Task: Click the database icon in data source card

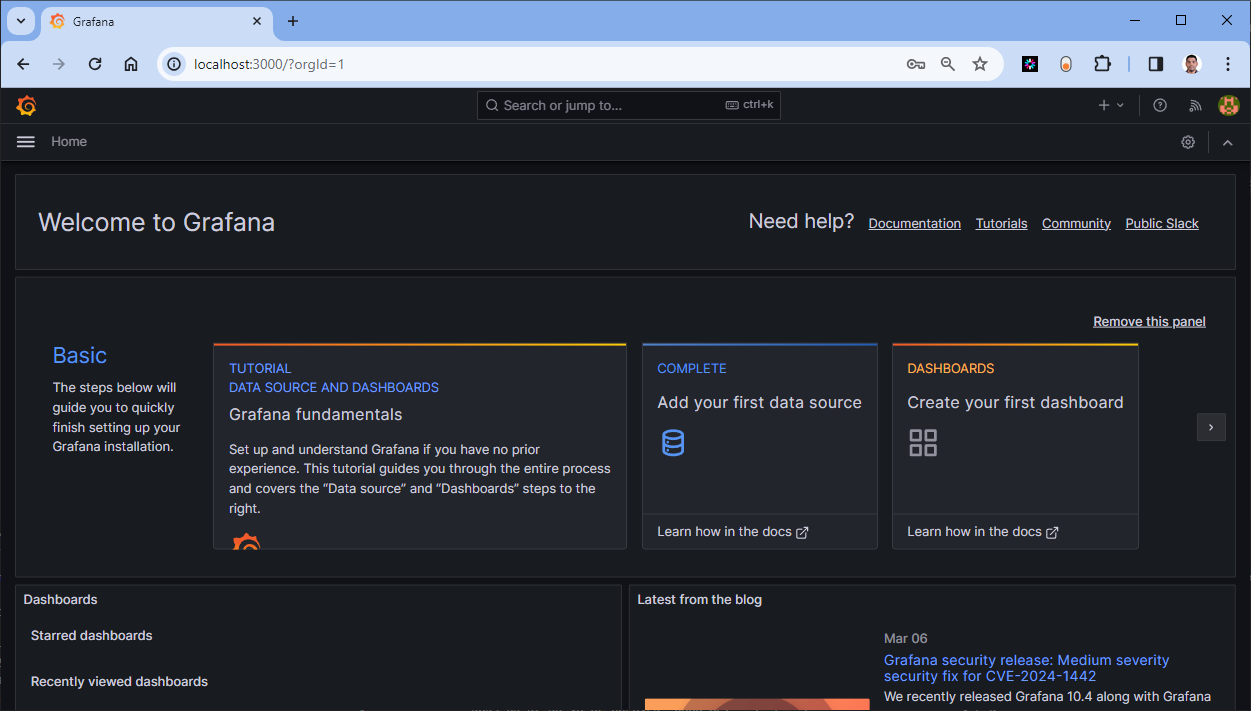Action: click(673, 442)
